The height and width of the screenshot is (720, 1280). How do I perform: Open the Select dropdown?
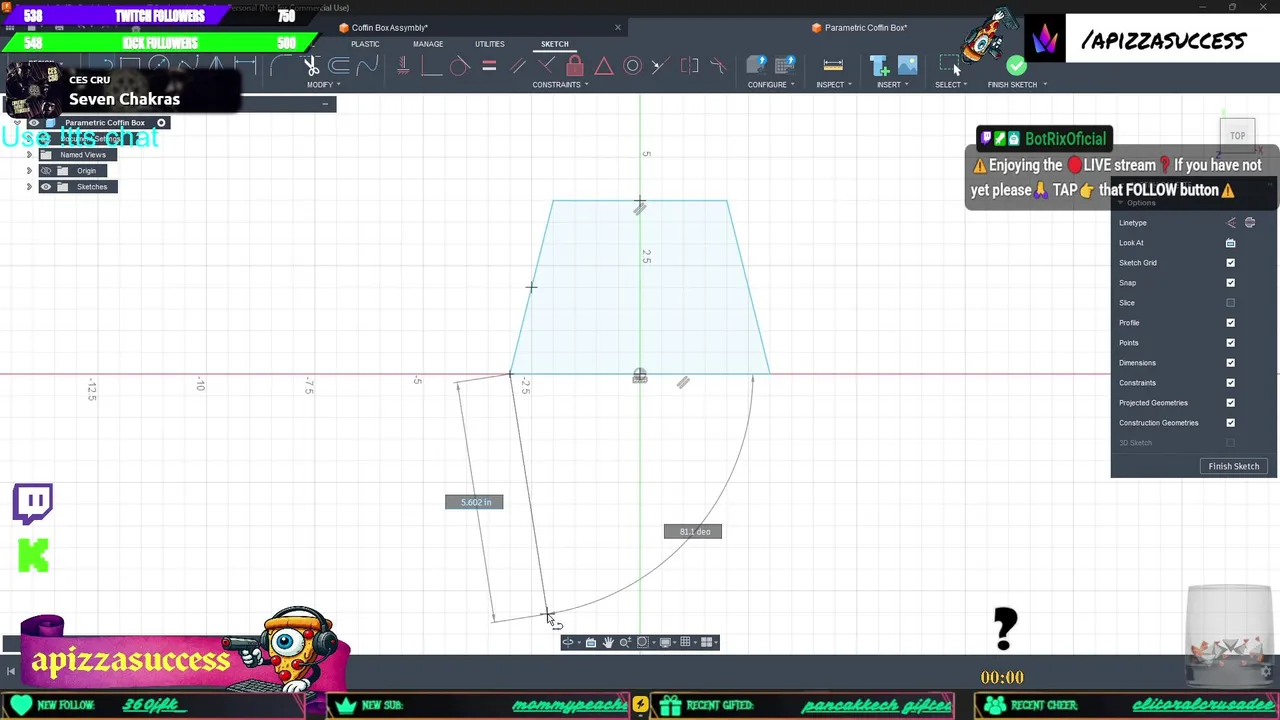pos(951,85)
